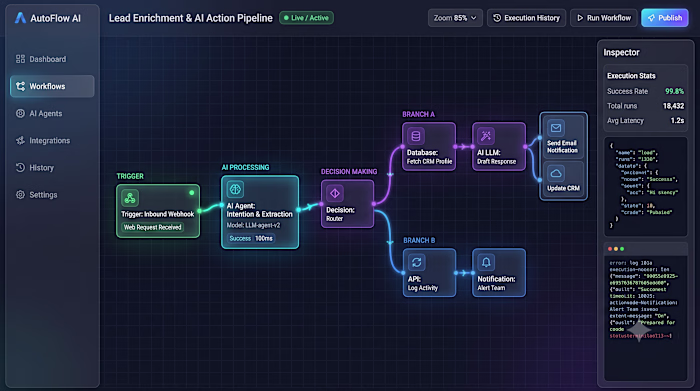Click the envelope icon on Send Email node
This screenshot has width=700, height=391.
(556, 129)
